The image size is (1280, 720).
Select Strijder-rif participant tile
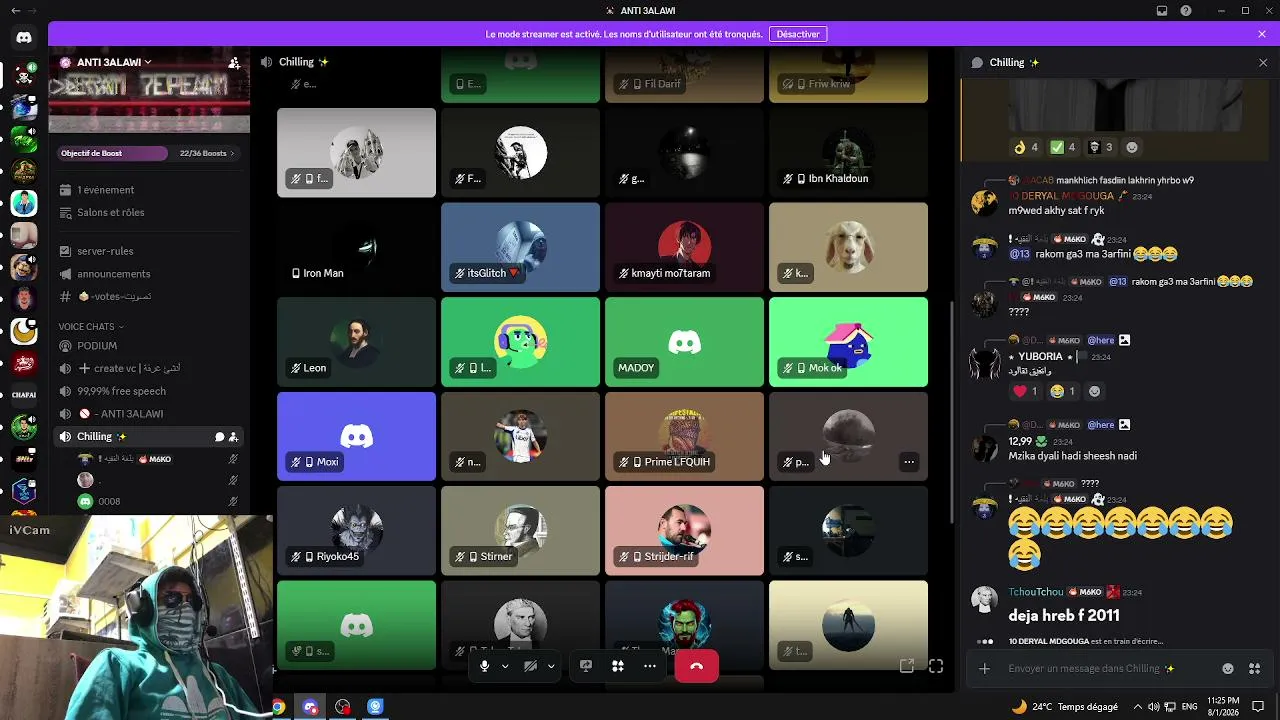click(x=684, y=531)
